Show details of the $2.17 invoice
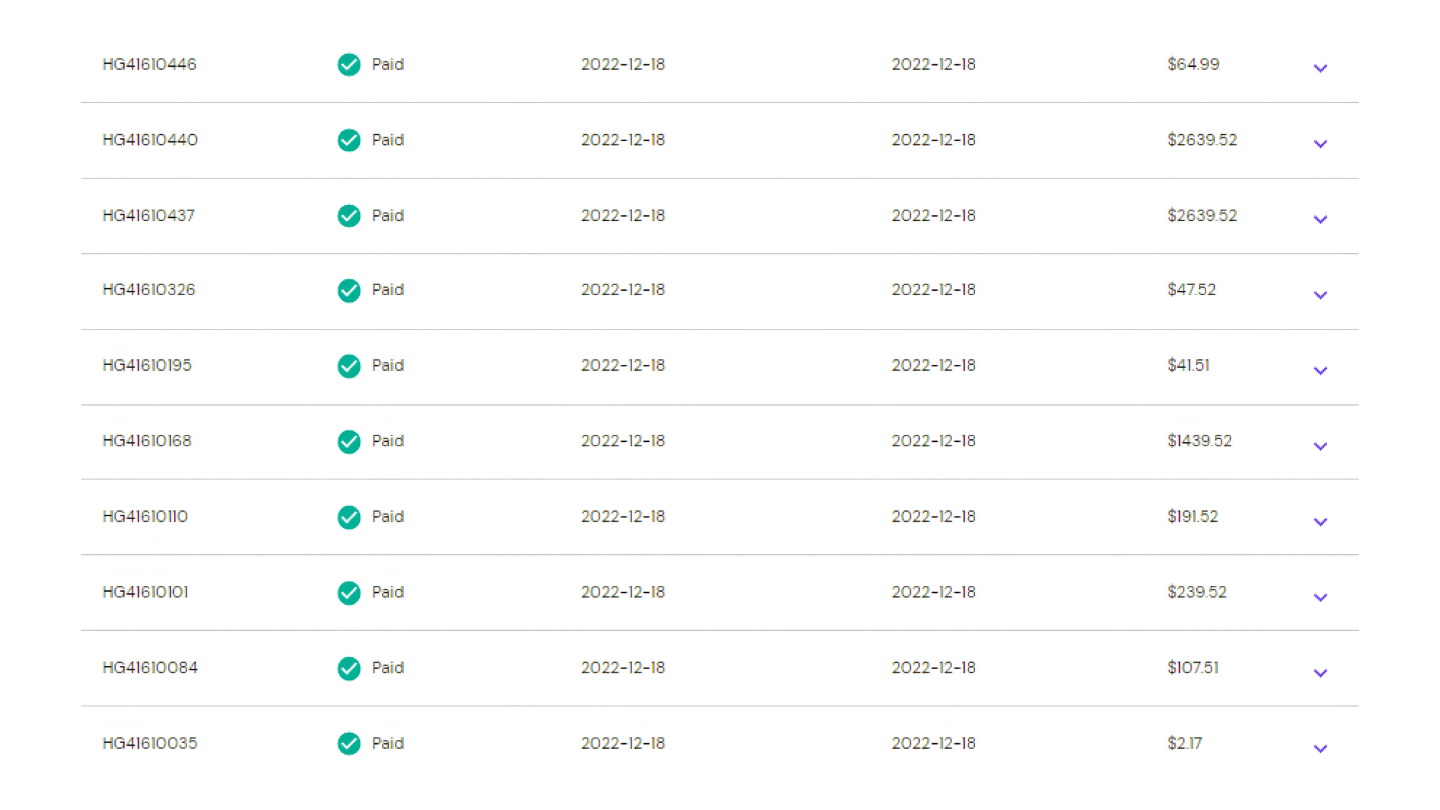This screenshot has width=1440, height=810. click(x=1320, y=748)
